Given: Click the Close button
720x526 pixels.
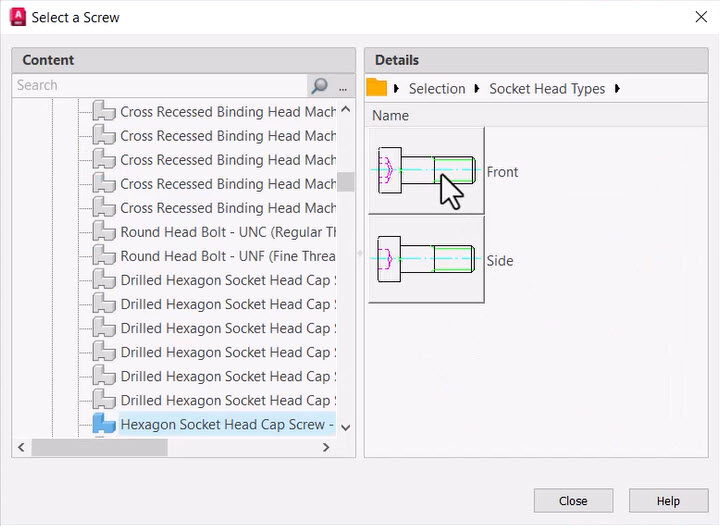Looking at the screenshot, I should point(573,501).
